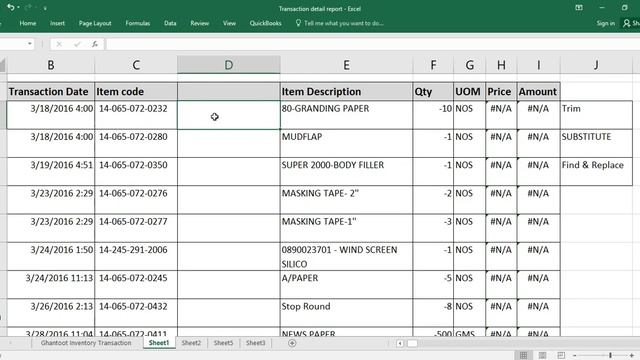Select column B header
Screen dimensions: 640x360
[x=51, y=65]
